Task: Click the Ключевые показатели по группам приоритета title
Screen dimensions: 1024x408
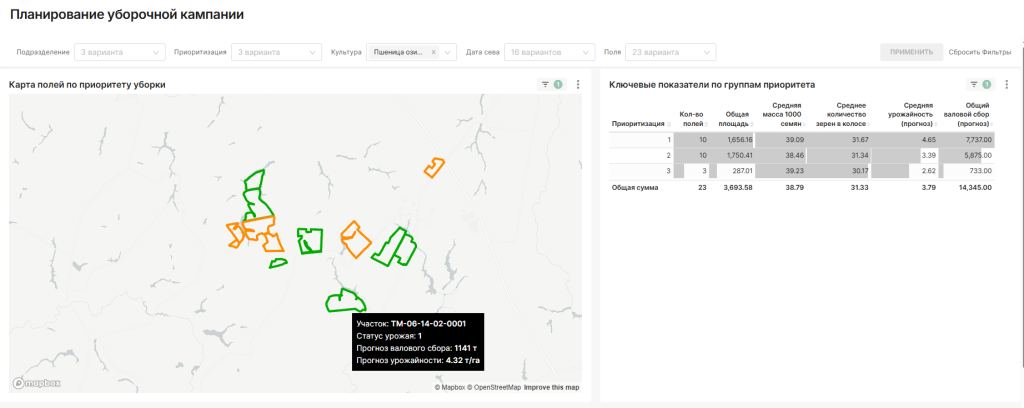Action: (x=711, y=84)
